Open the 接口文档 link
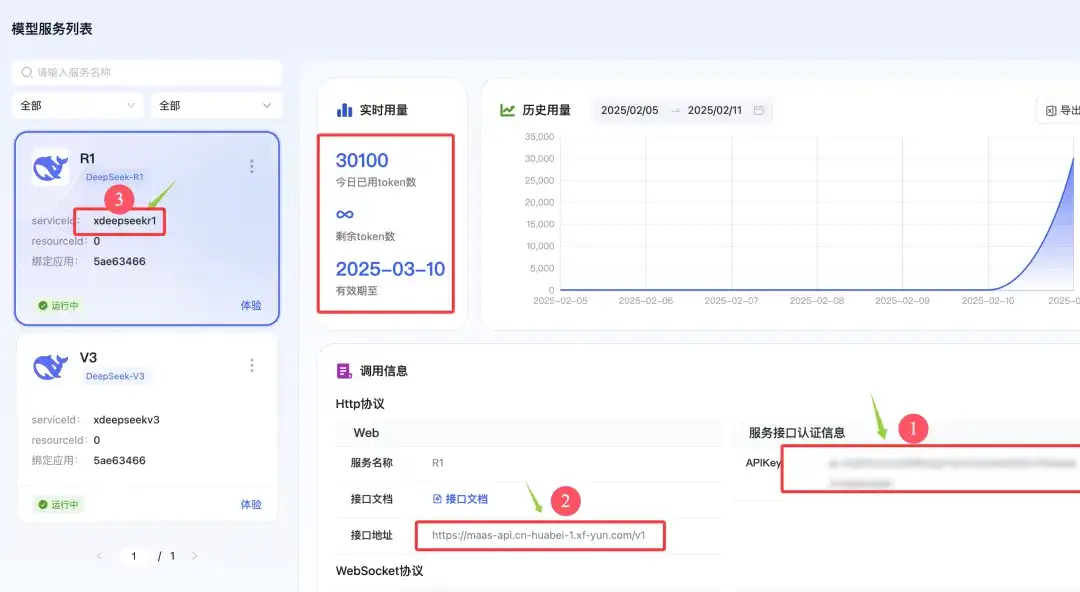This screenshot has height=592, width=1080. [460, 499]
